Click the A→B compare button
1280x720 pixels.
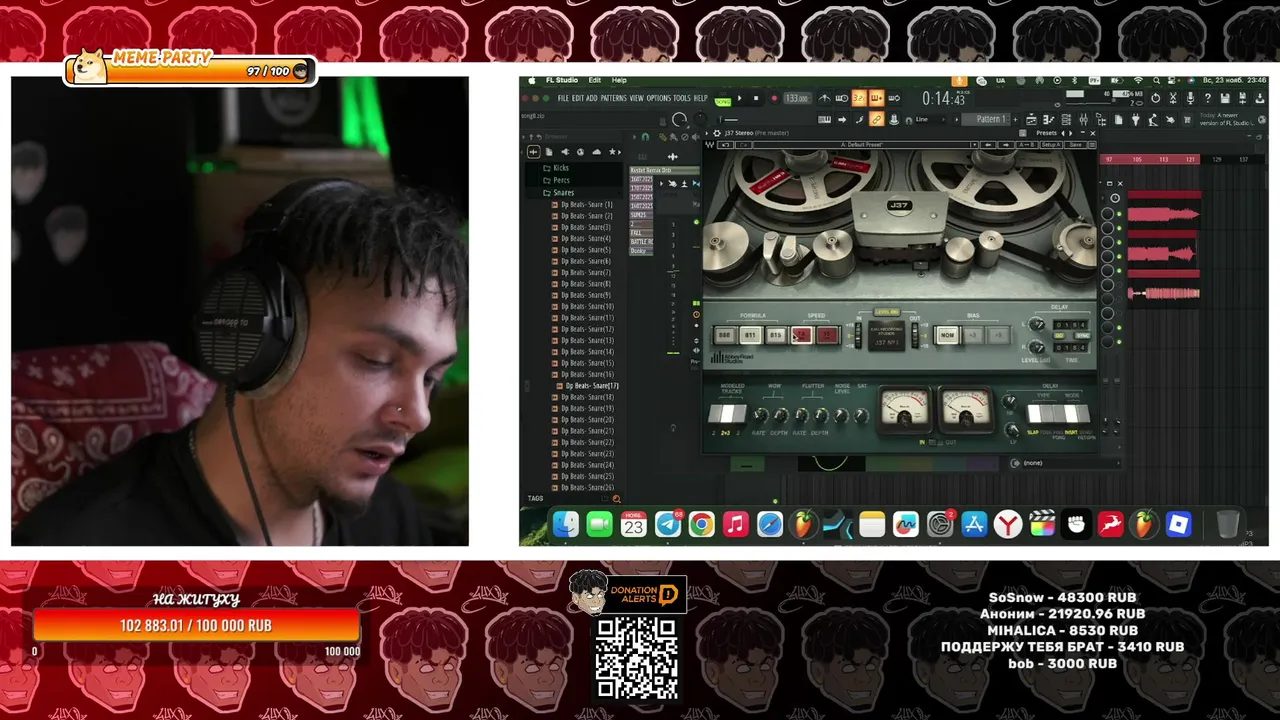1025,145
